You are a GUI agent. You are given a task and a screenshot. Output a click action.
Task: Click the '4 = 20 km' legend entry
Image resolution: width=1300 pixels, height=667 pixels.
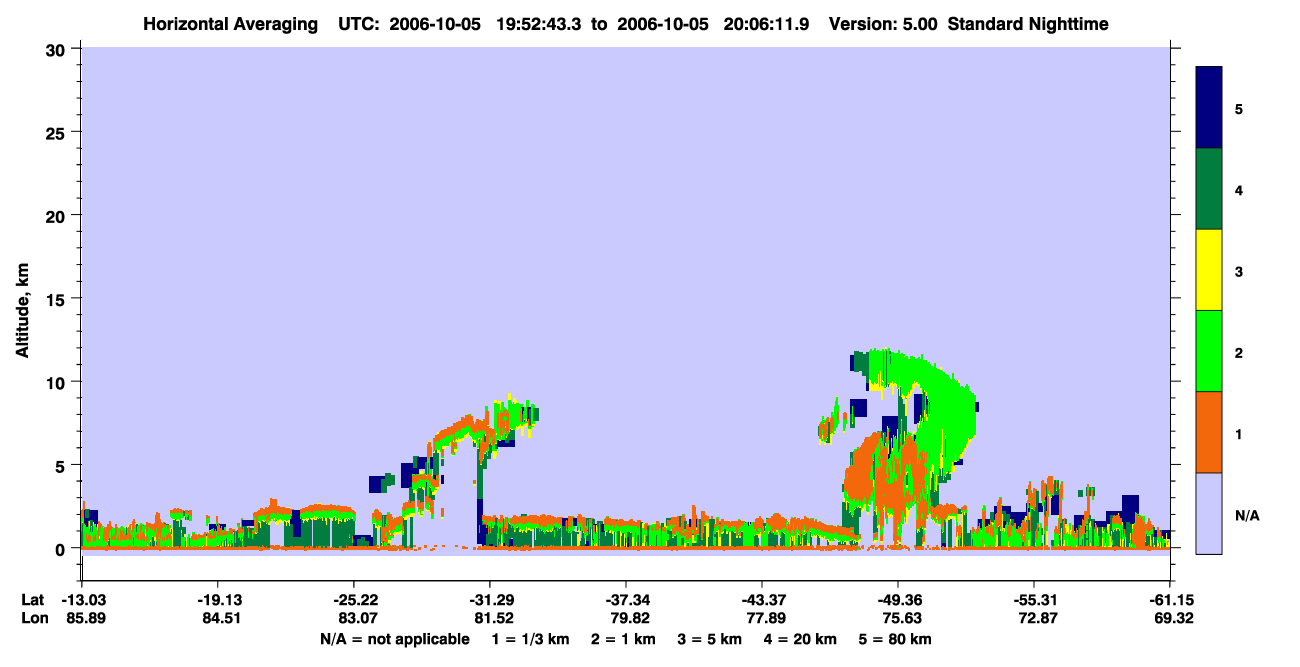click(x=800, y=638)
